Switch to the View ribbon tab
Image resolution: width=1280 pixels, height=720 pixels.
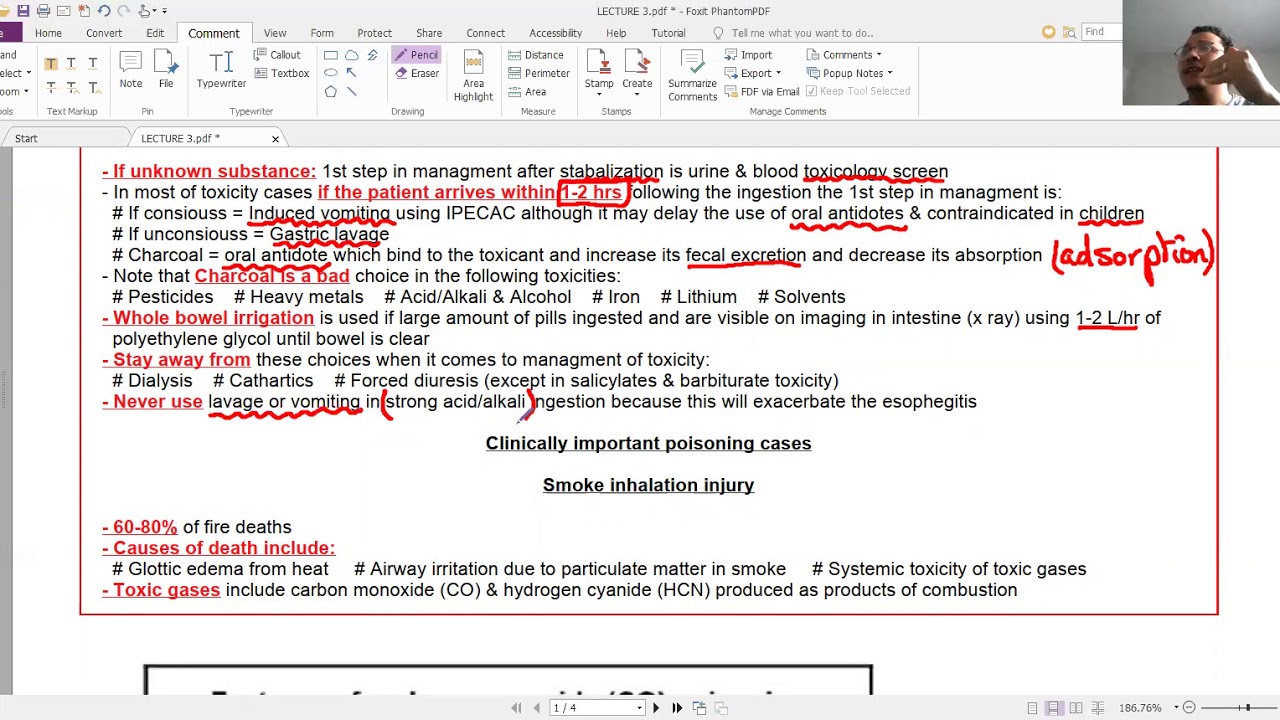tap(275, 33)
